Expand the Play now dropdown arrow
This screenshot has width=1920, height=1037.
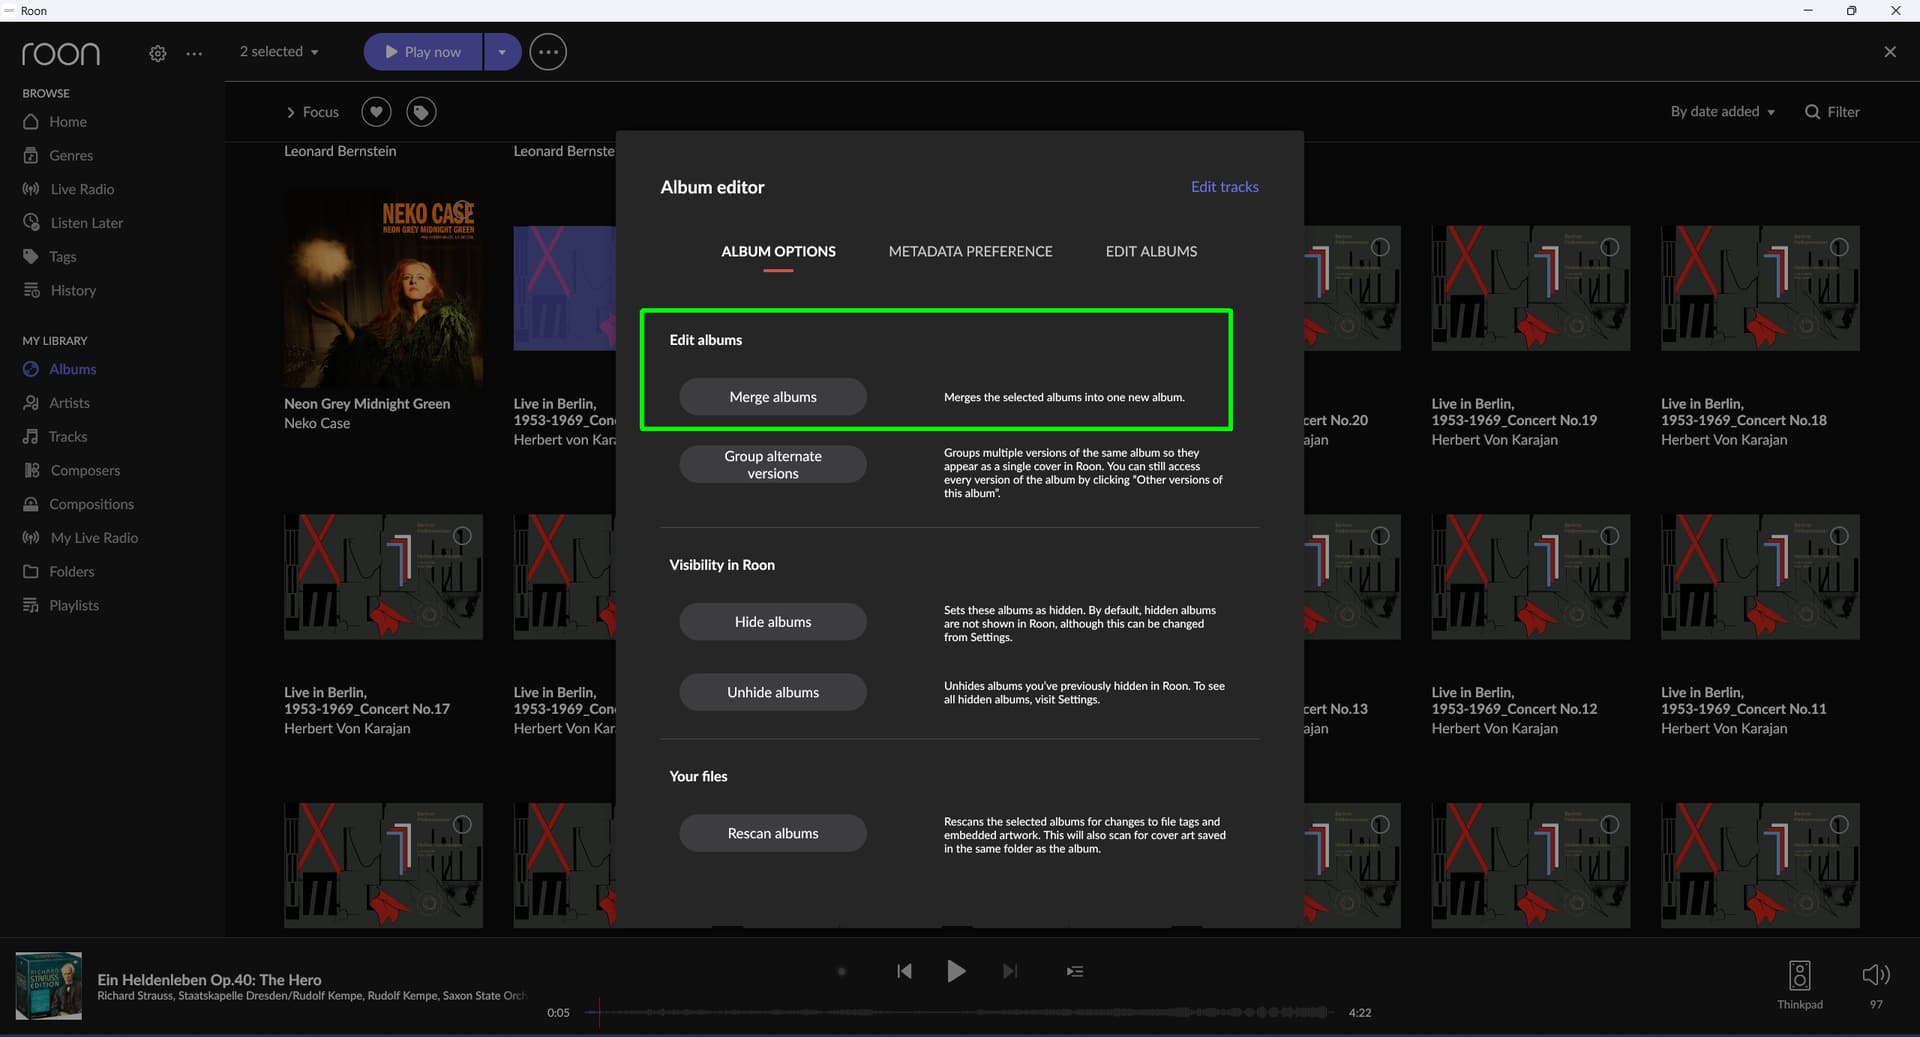click(x=502, y=52)
